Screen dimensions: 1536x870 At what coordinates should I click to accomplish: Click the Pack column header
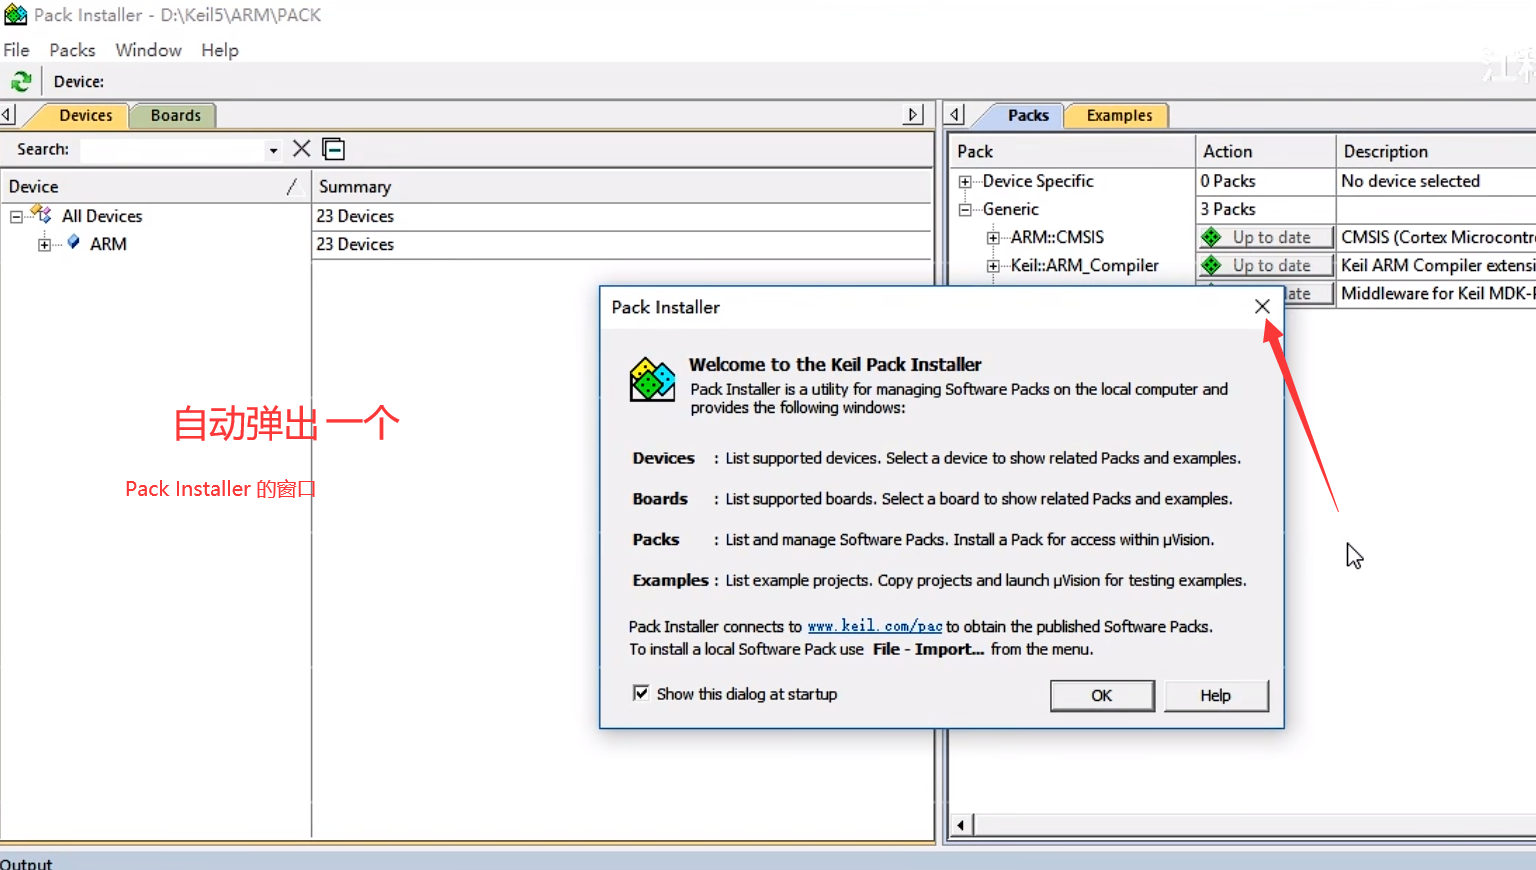point(1071,151)
